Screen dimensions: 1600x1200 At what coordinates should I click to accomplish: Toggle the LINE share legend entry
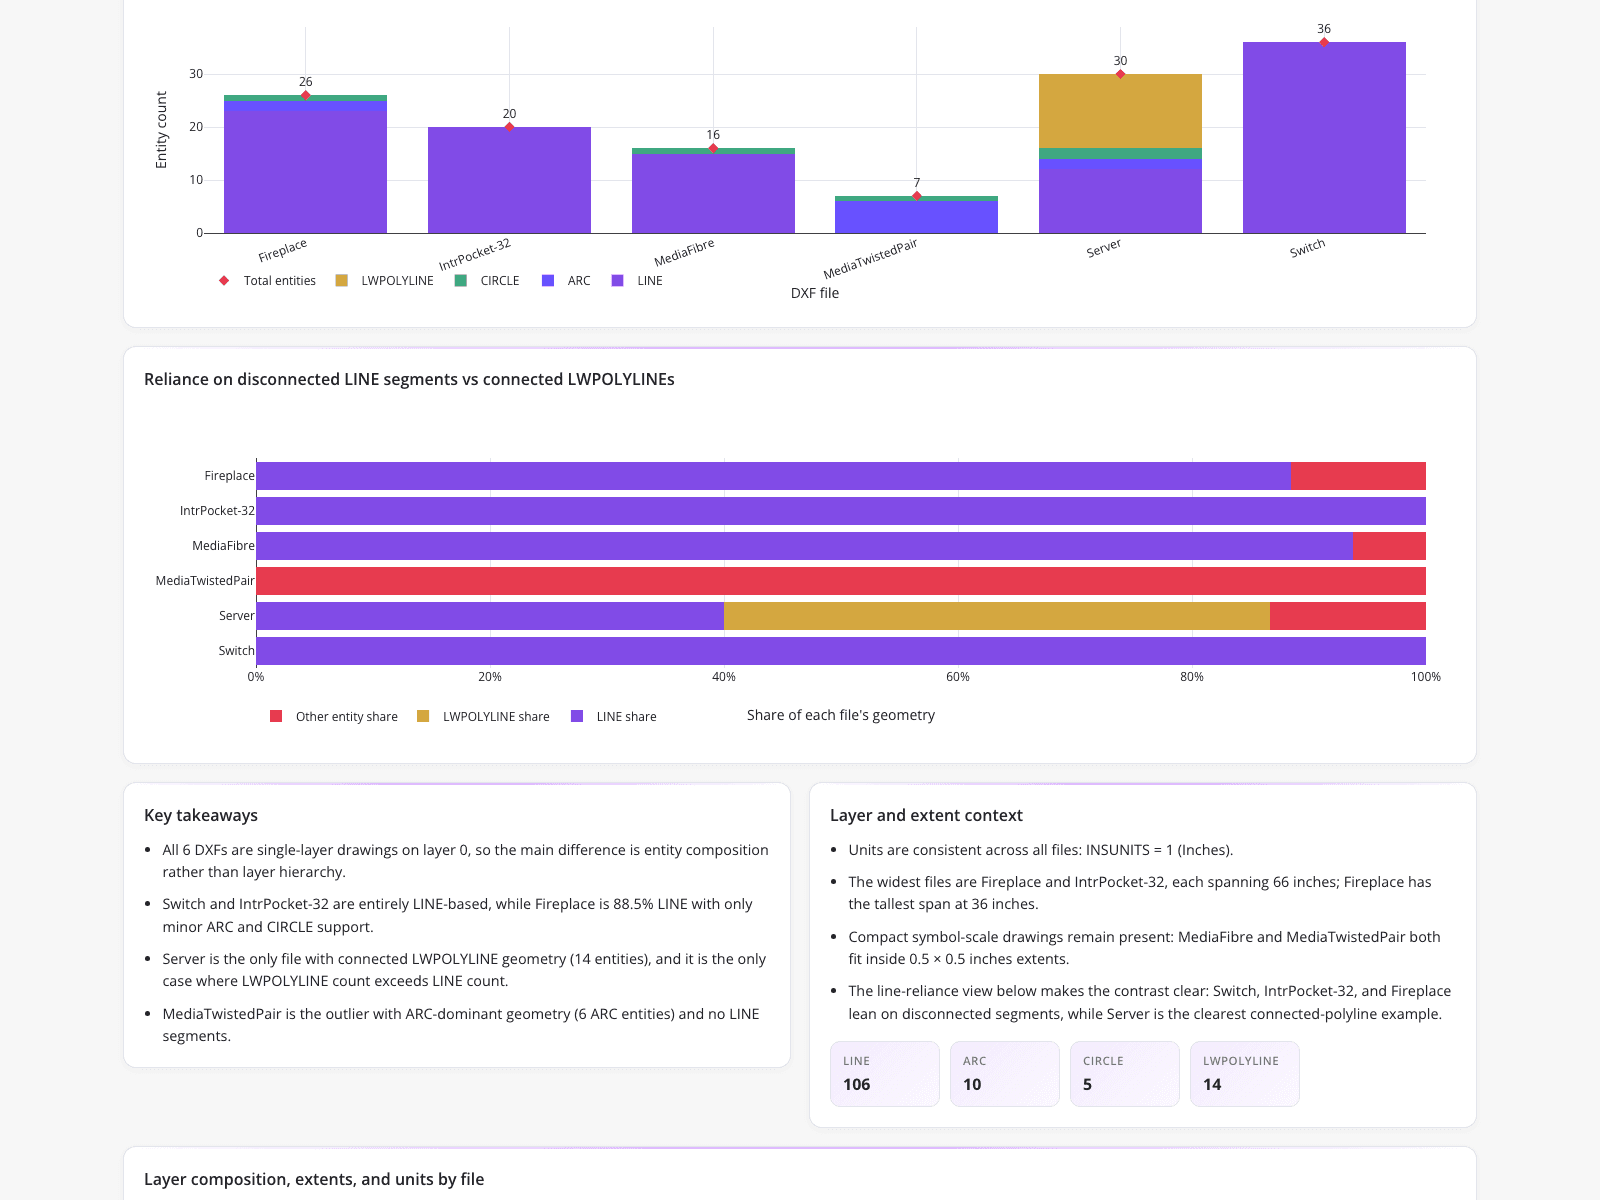click(614, 717)
